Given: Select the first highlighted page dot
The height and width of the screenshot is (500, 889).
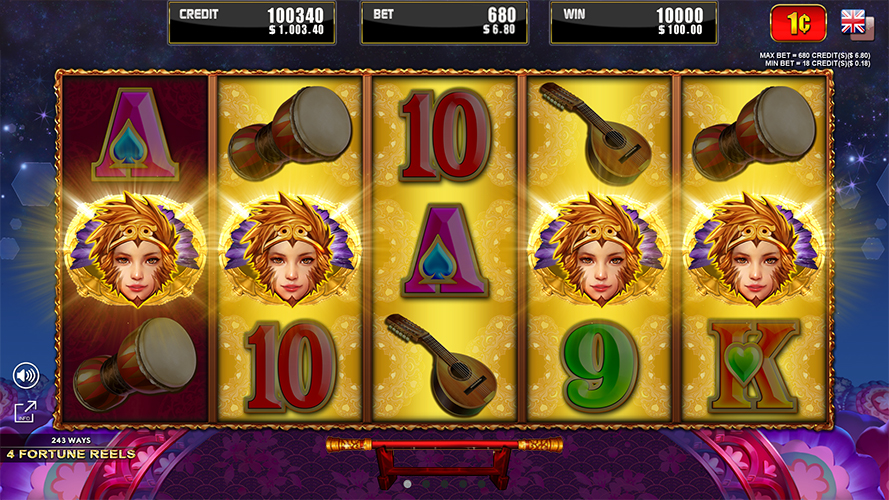Looking at the screenshot, I should 407,484.
